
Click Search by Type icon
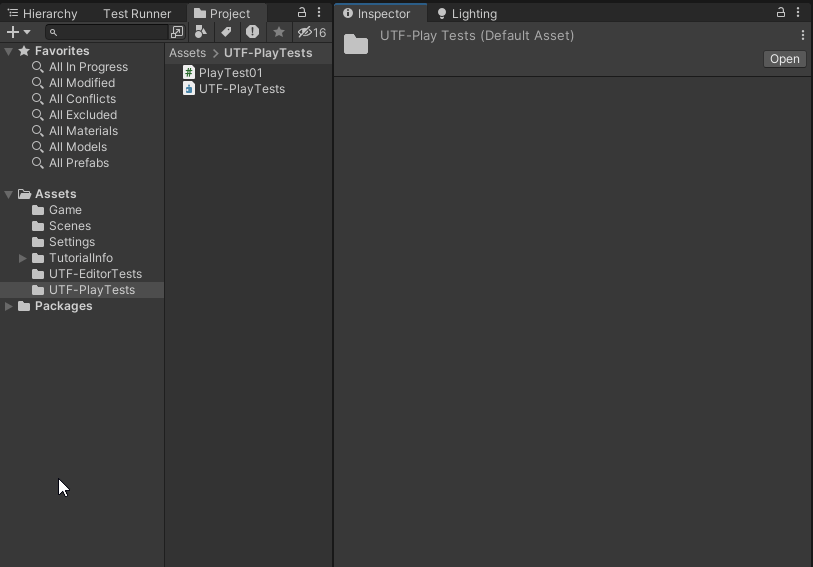(x=201, y=32)
